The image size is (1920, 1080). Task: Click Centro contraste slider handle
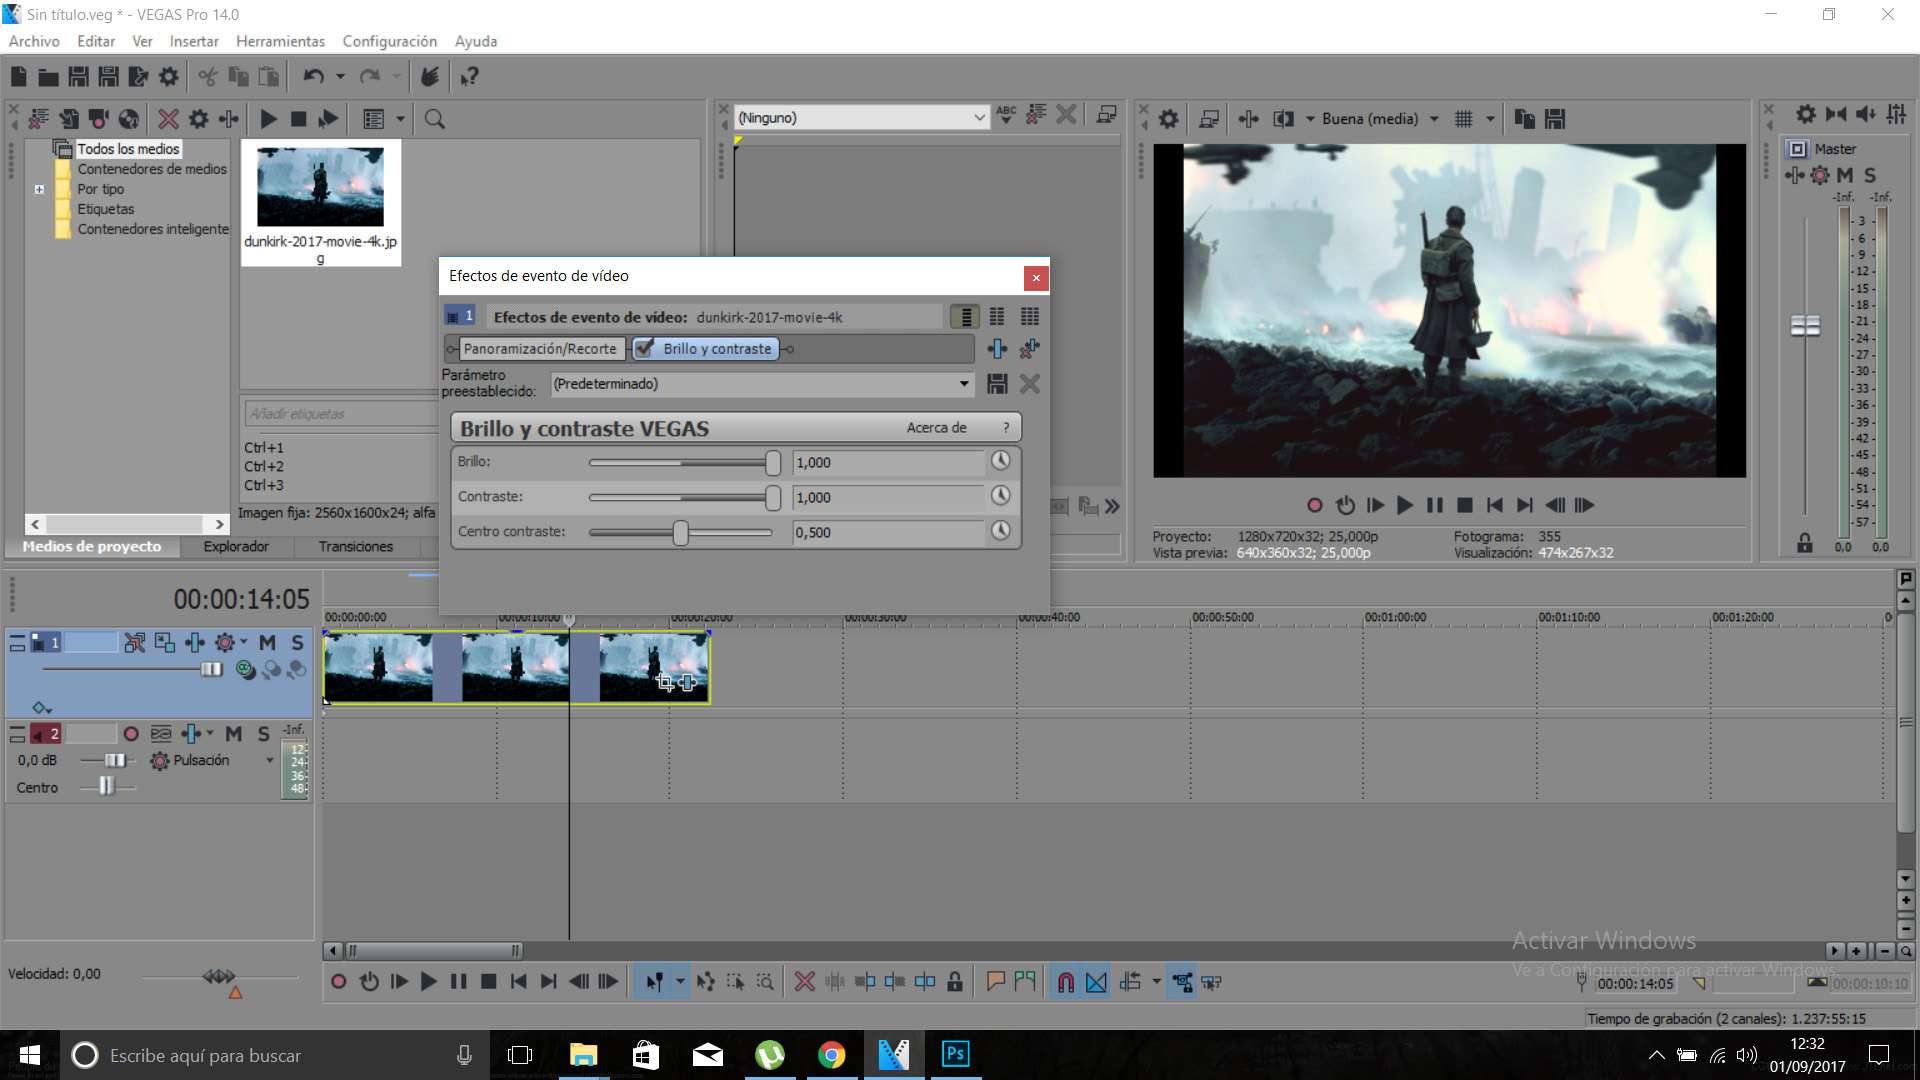point(680,532)
